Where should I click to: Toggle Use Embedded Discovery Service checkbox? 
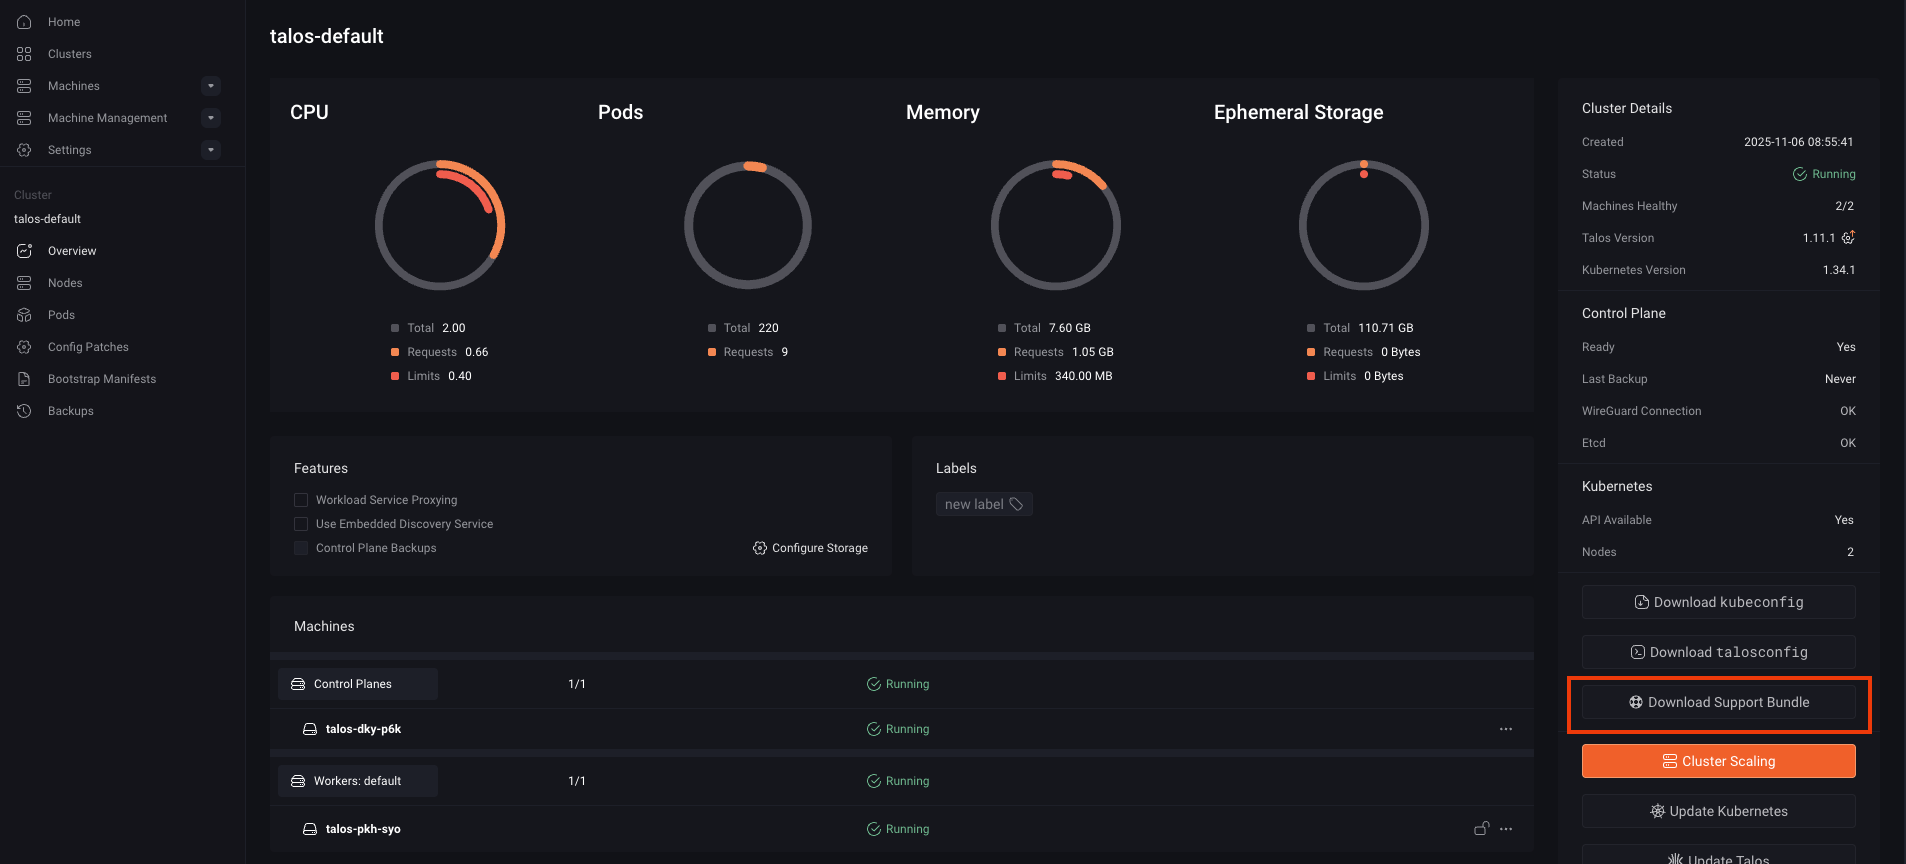[x=301, y=524]
